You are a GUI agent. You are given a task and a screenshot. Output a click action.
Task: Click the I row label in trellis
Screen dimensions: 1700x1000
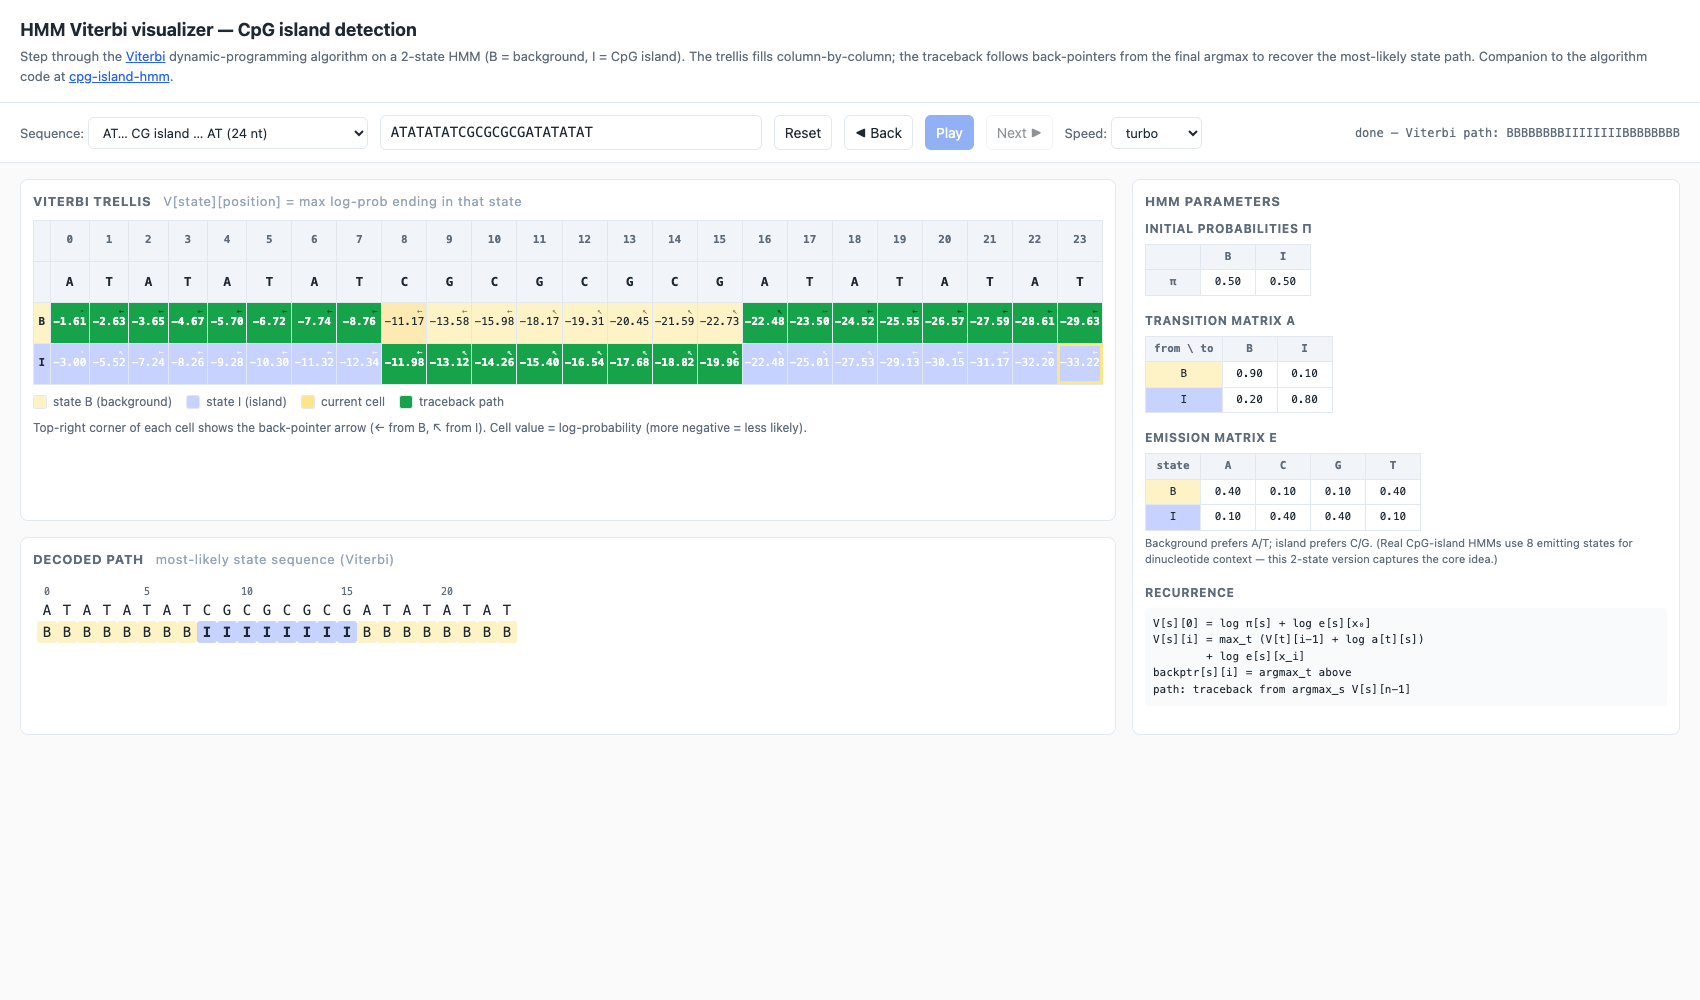click(x=42, y=363)
